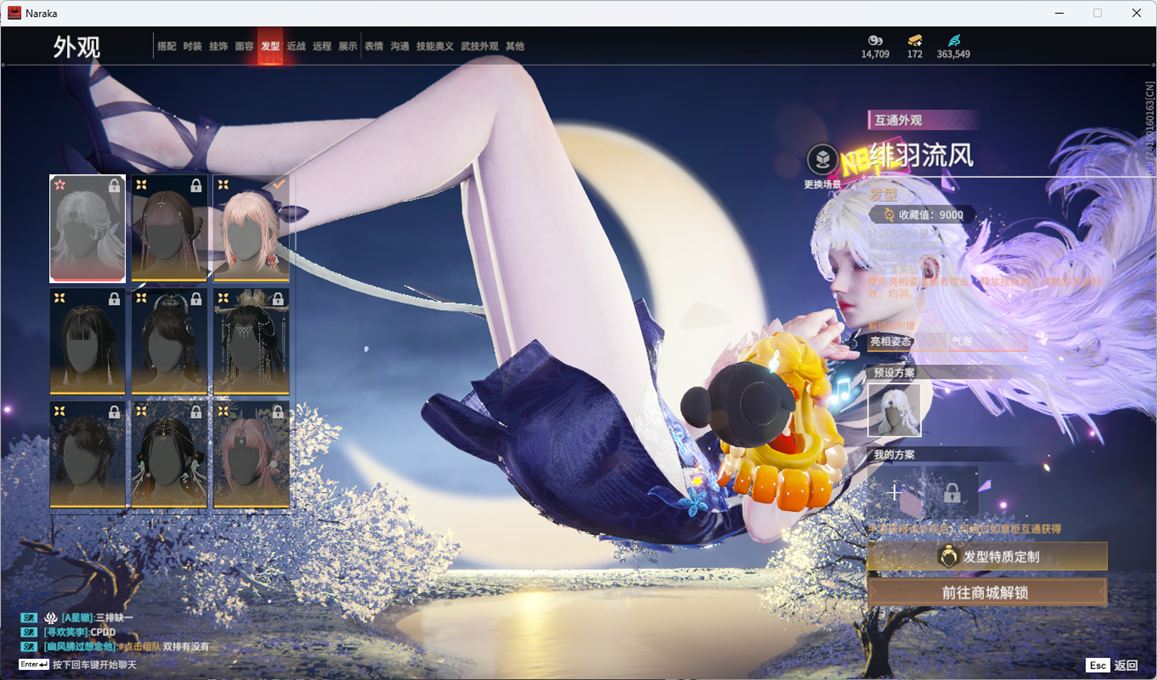Click 前往商城解锁 to unlock in store
The height and width of the screenshot is (680, 1157).
click(986, 592)
